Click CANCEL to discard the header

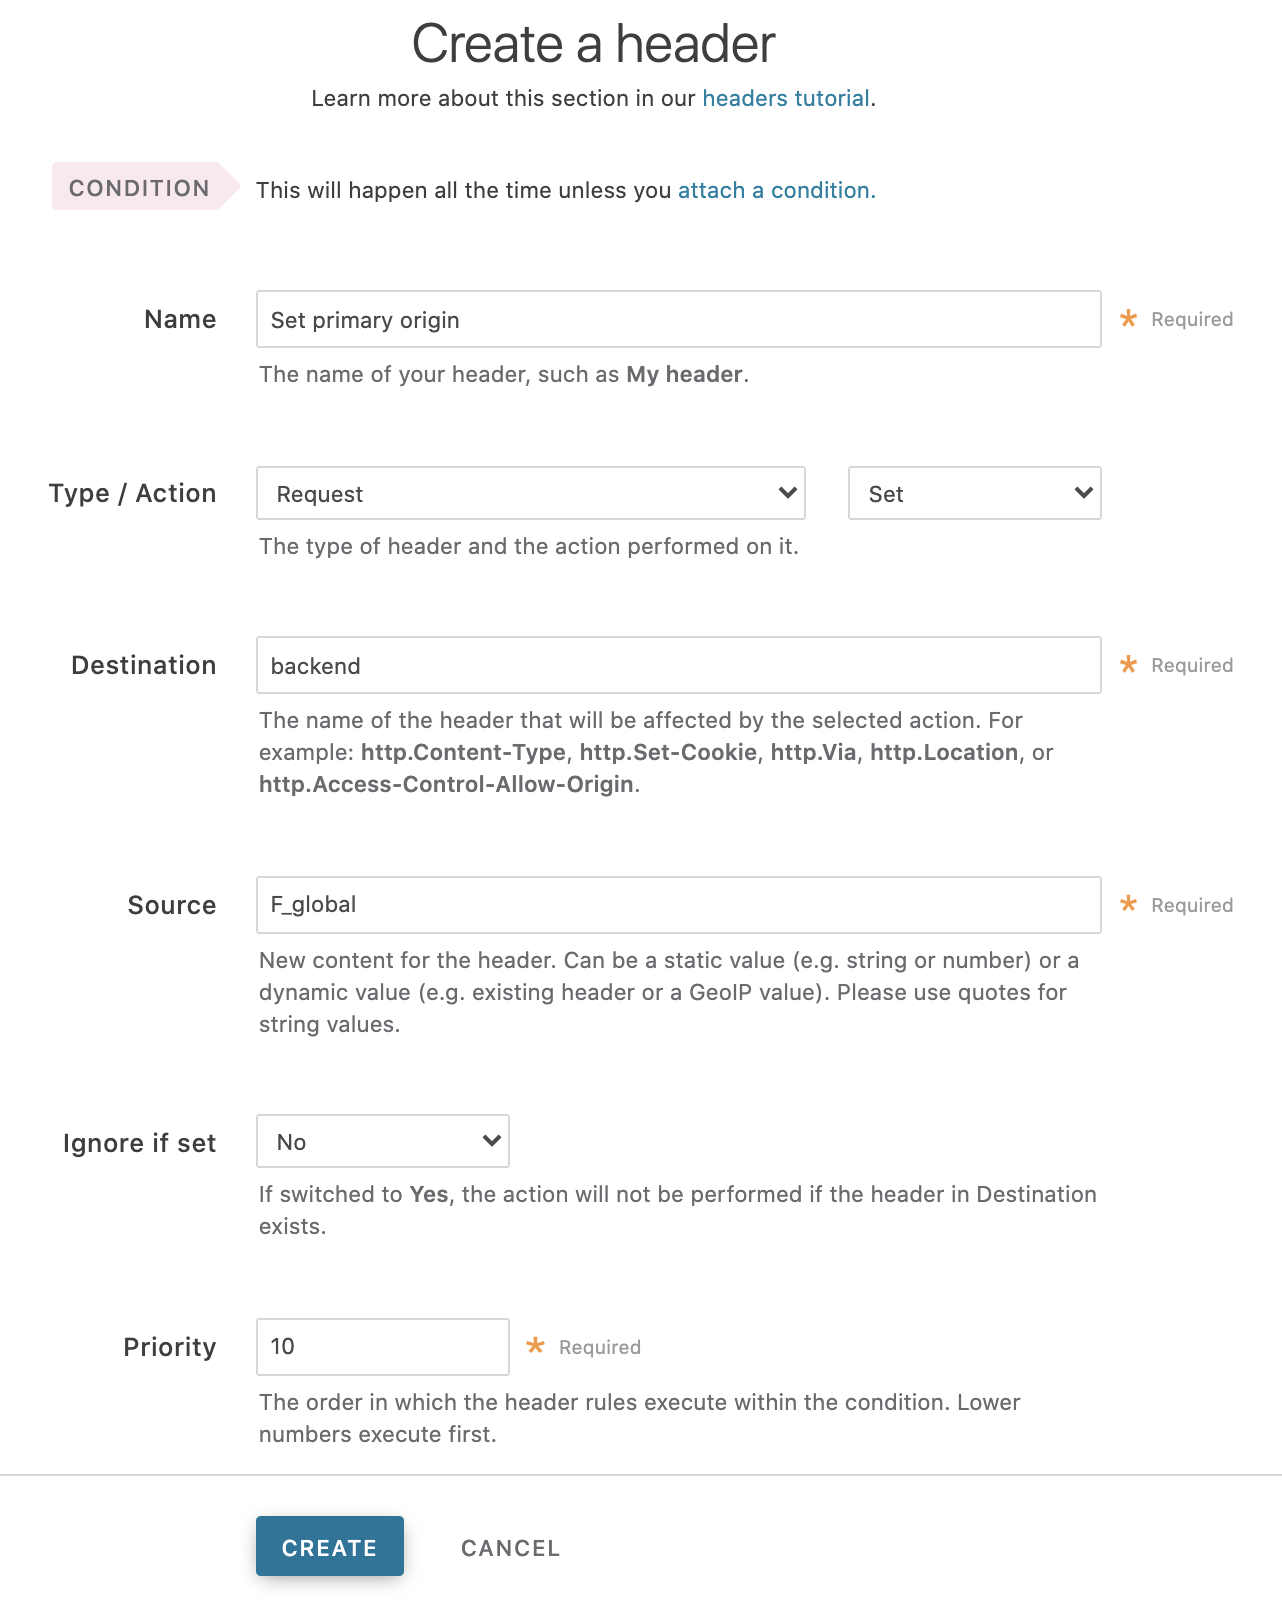click(x=509, y=1547)
